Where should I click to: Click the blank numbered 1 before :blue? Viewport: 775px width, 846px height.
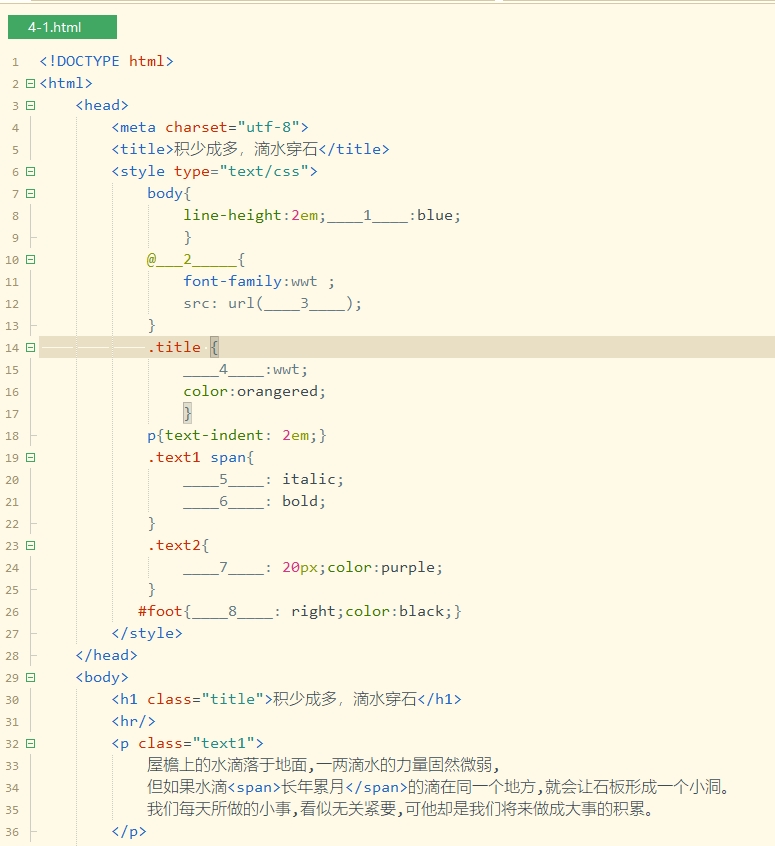(367, 216)
